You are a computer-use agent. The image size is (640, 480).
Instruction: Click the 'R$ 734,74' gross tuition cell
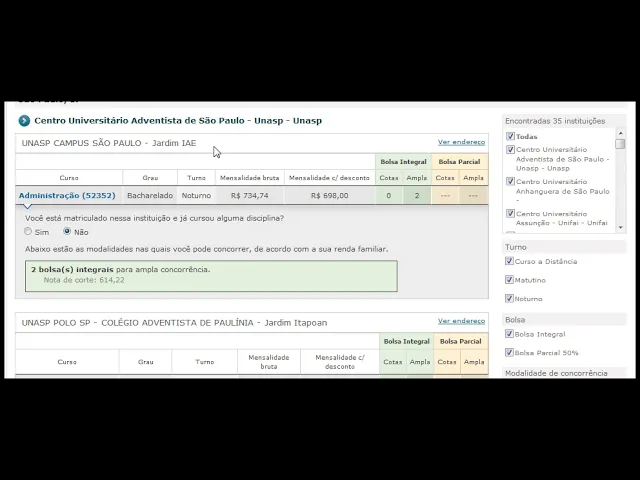pyautogui.click(x=250, y=196)
